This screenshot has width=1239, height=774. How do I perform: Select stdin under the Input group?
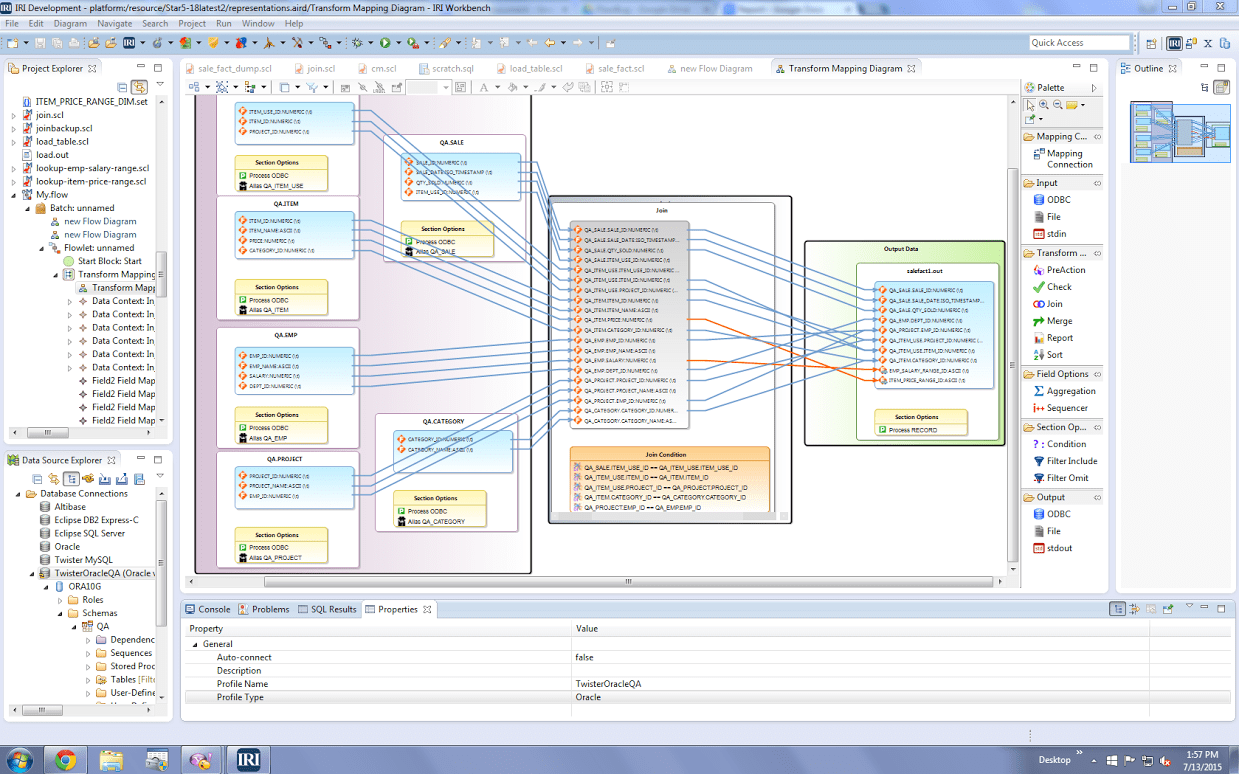click(x=1049, y=234)
